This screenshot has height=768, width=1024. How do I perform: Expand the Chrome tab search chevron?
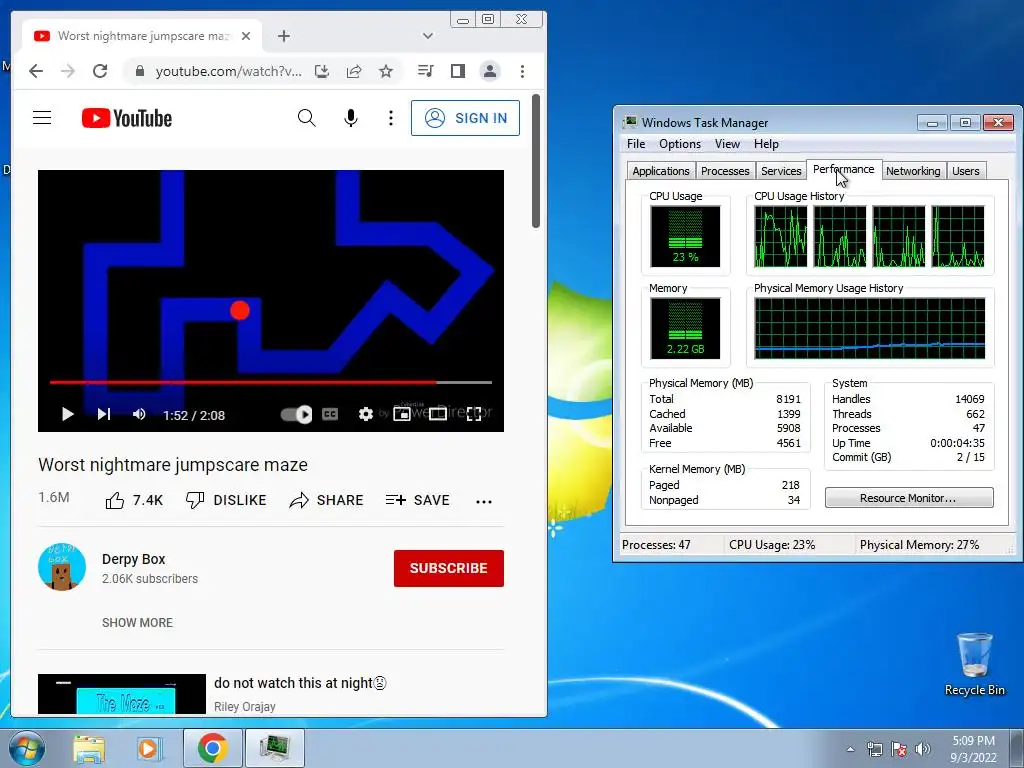[x=428, y=36]
